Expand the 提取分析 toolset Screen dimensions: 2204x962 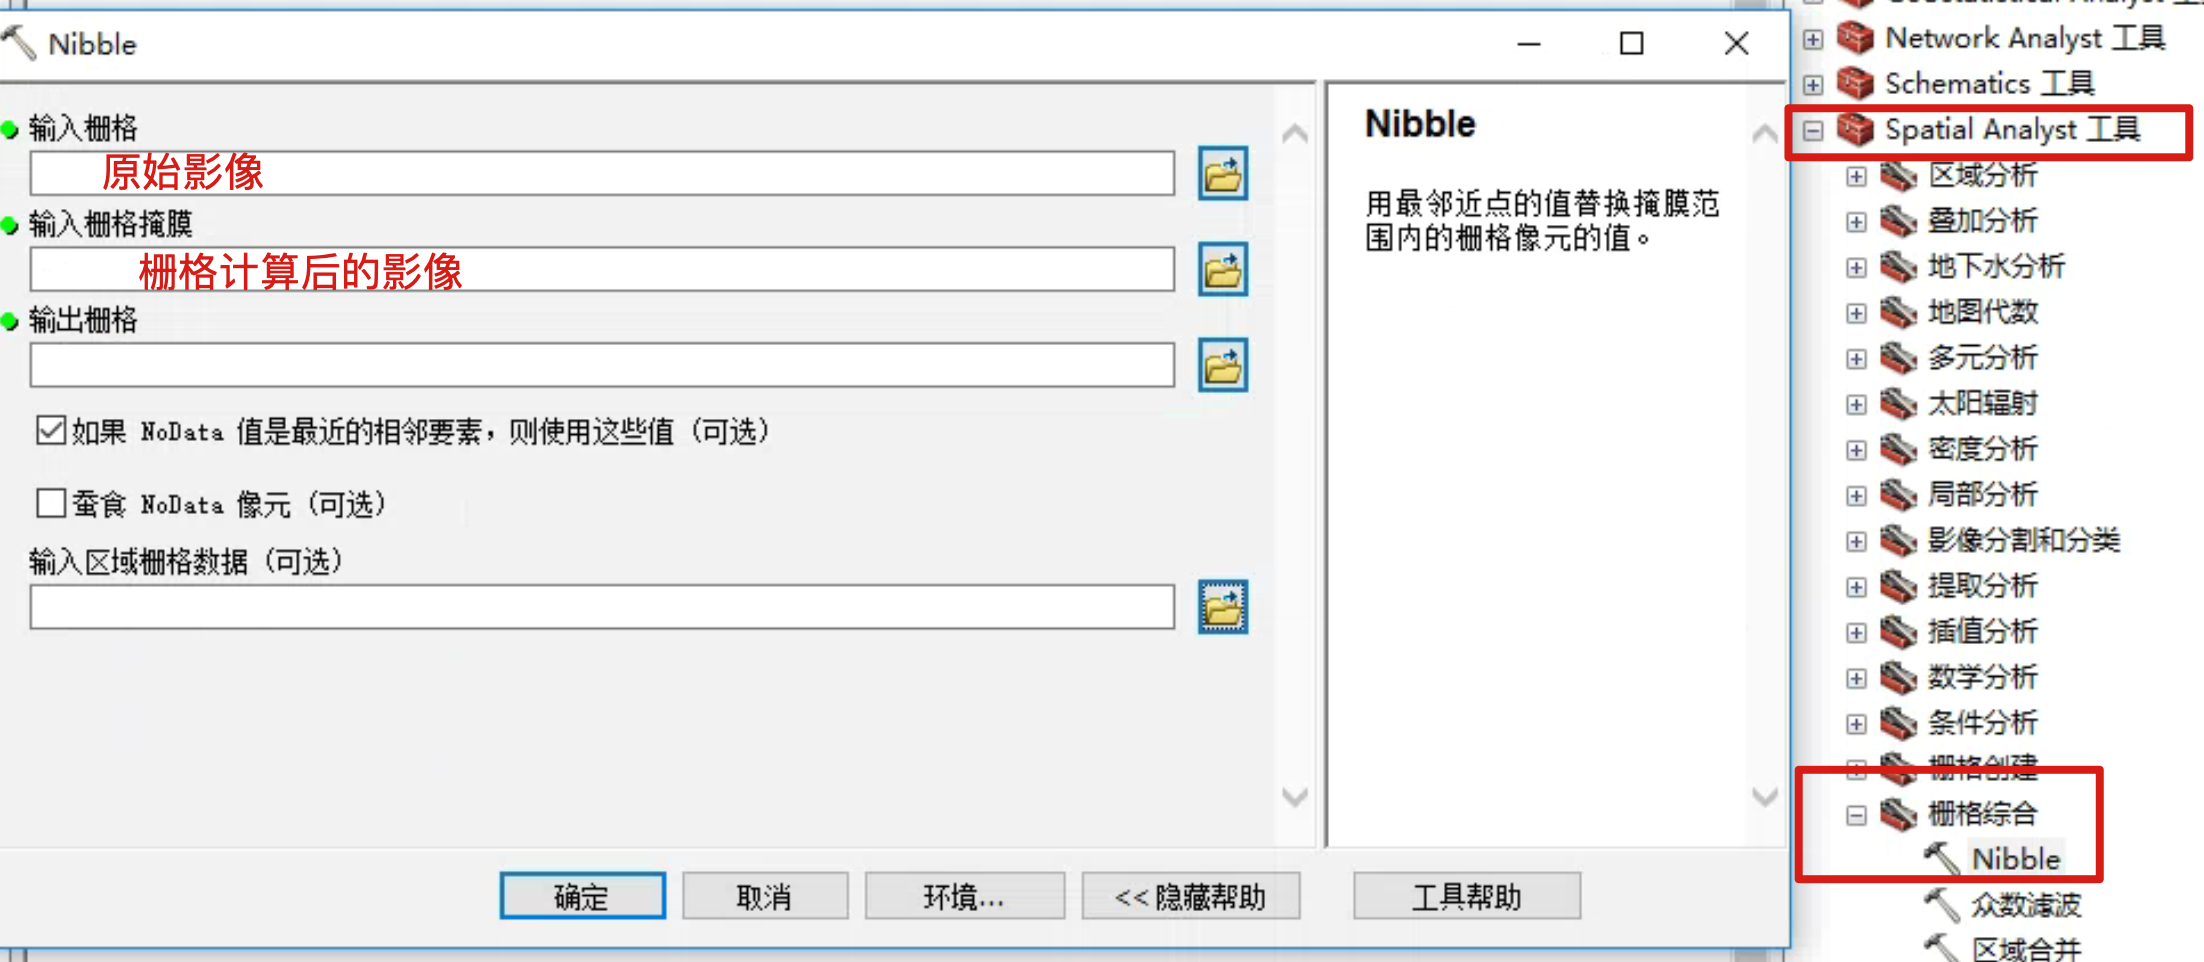click(x=1856, y=587)
